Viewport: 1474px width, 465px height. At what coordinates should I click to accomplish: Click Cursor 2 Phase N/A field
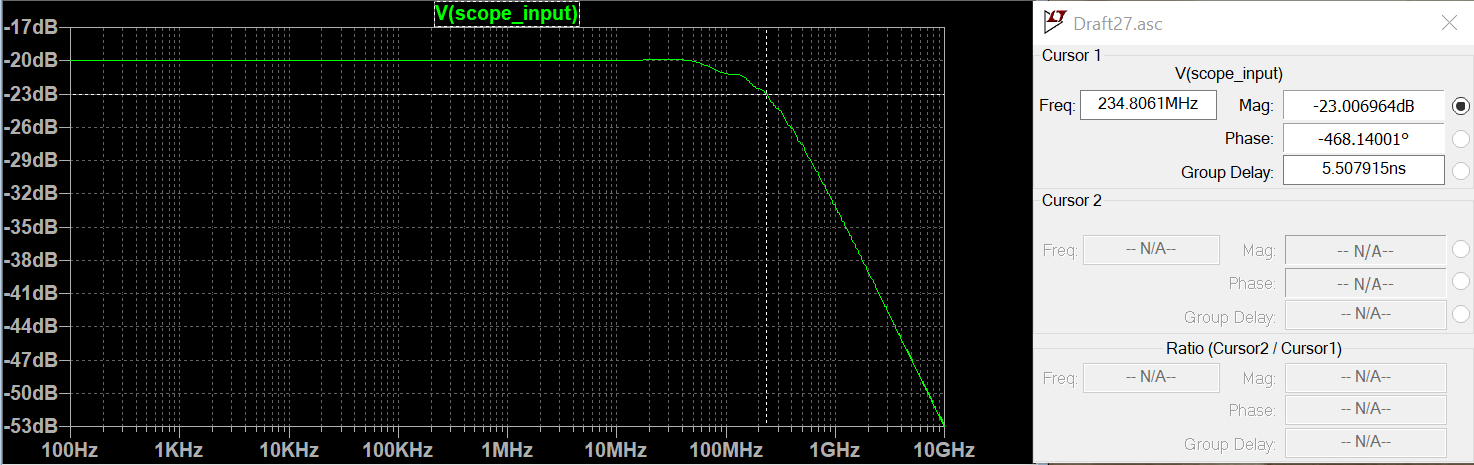[x=1365, y=283]
